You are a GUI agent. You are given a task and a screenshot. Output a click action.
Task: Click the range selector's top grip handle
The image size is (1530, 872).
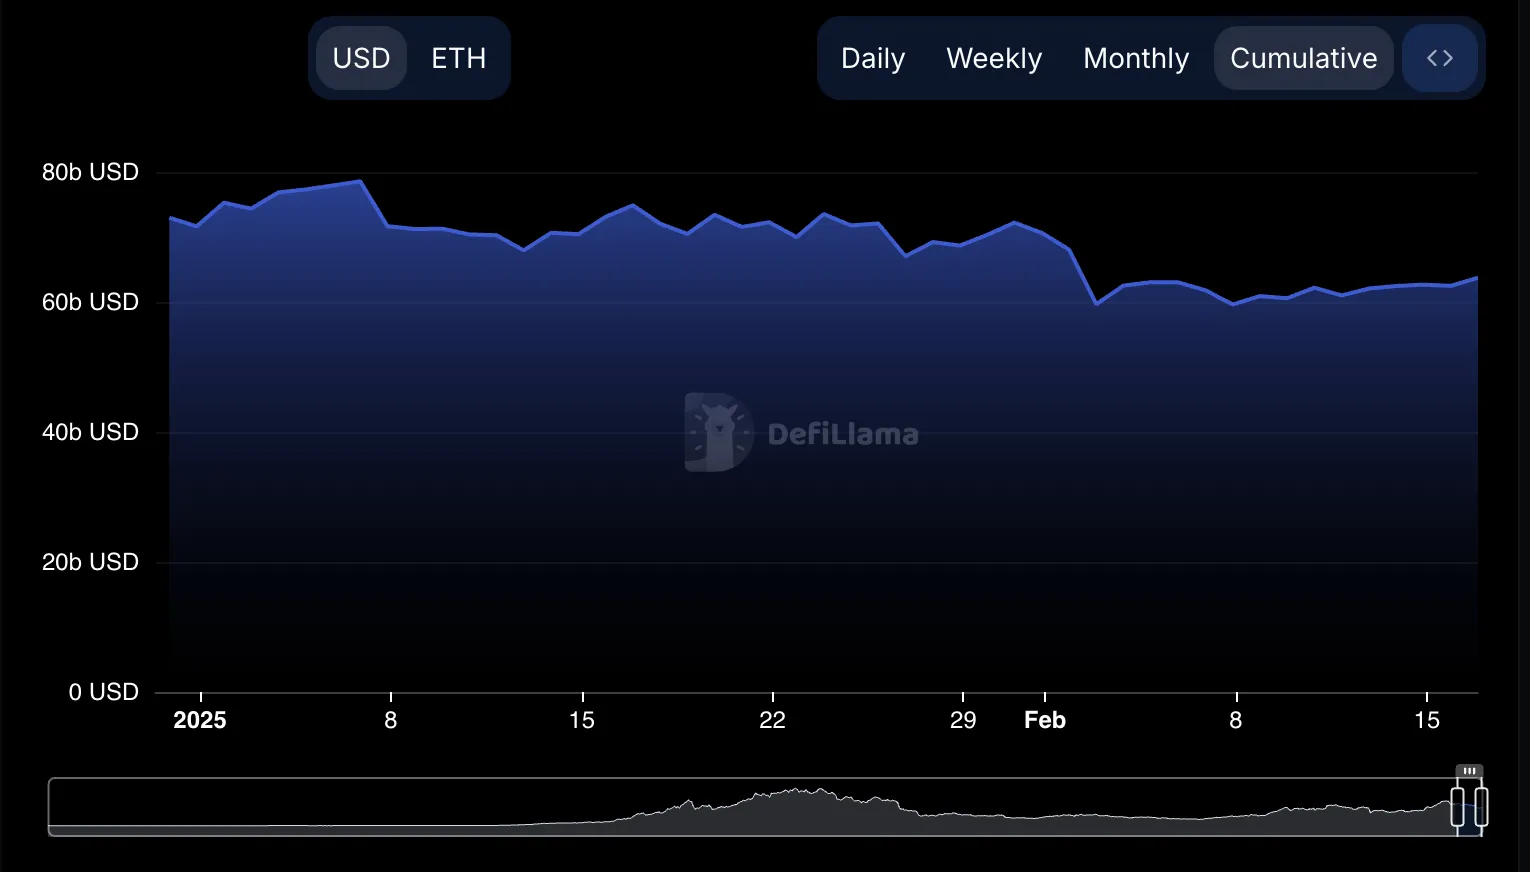pyautogui.click(x=1469, y=771)
